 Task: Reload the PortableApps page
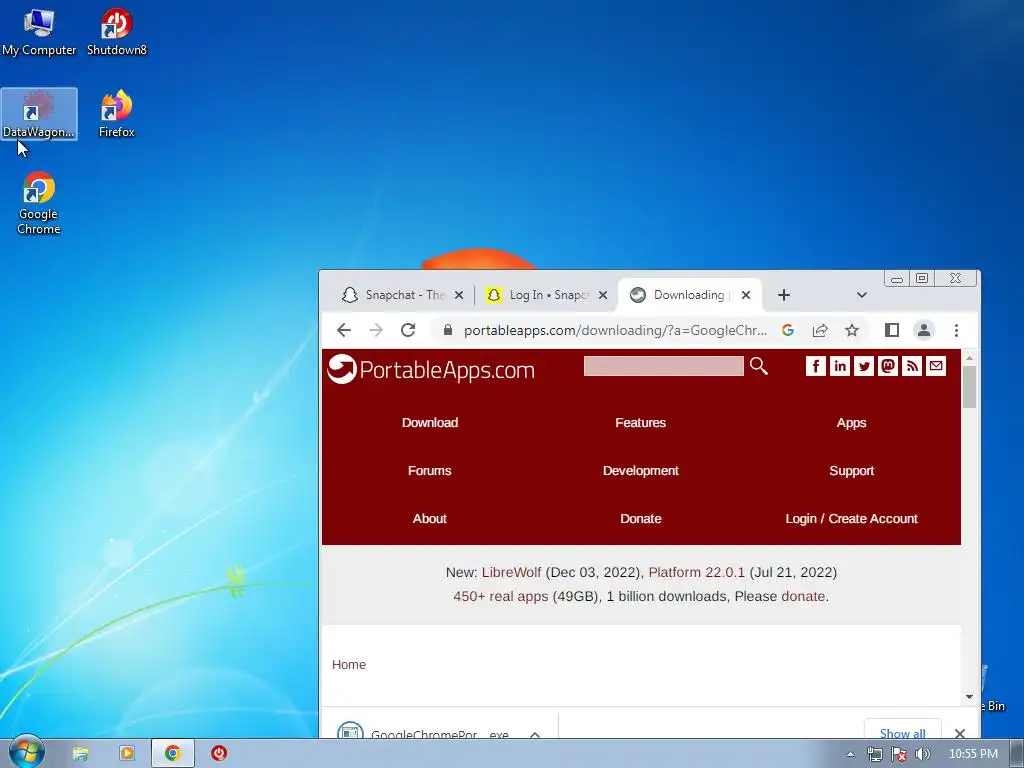coord(408,330)
